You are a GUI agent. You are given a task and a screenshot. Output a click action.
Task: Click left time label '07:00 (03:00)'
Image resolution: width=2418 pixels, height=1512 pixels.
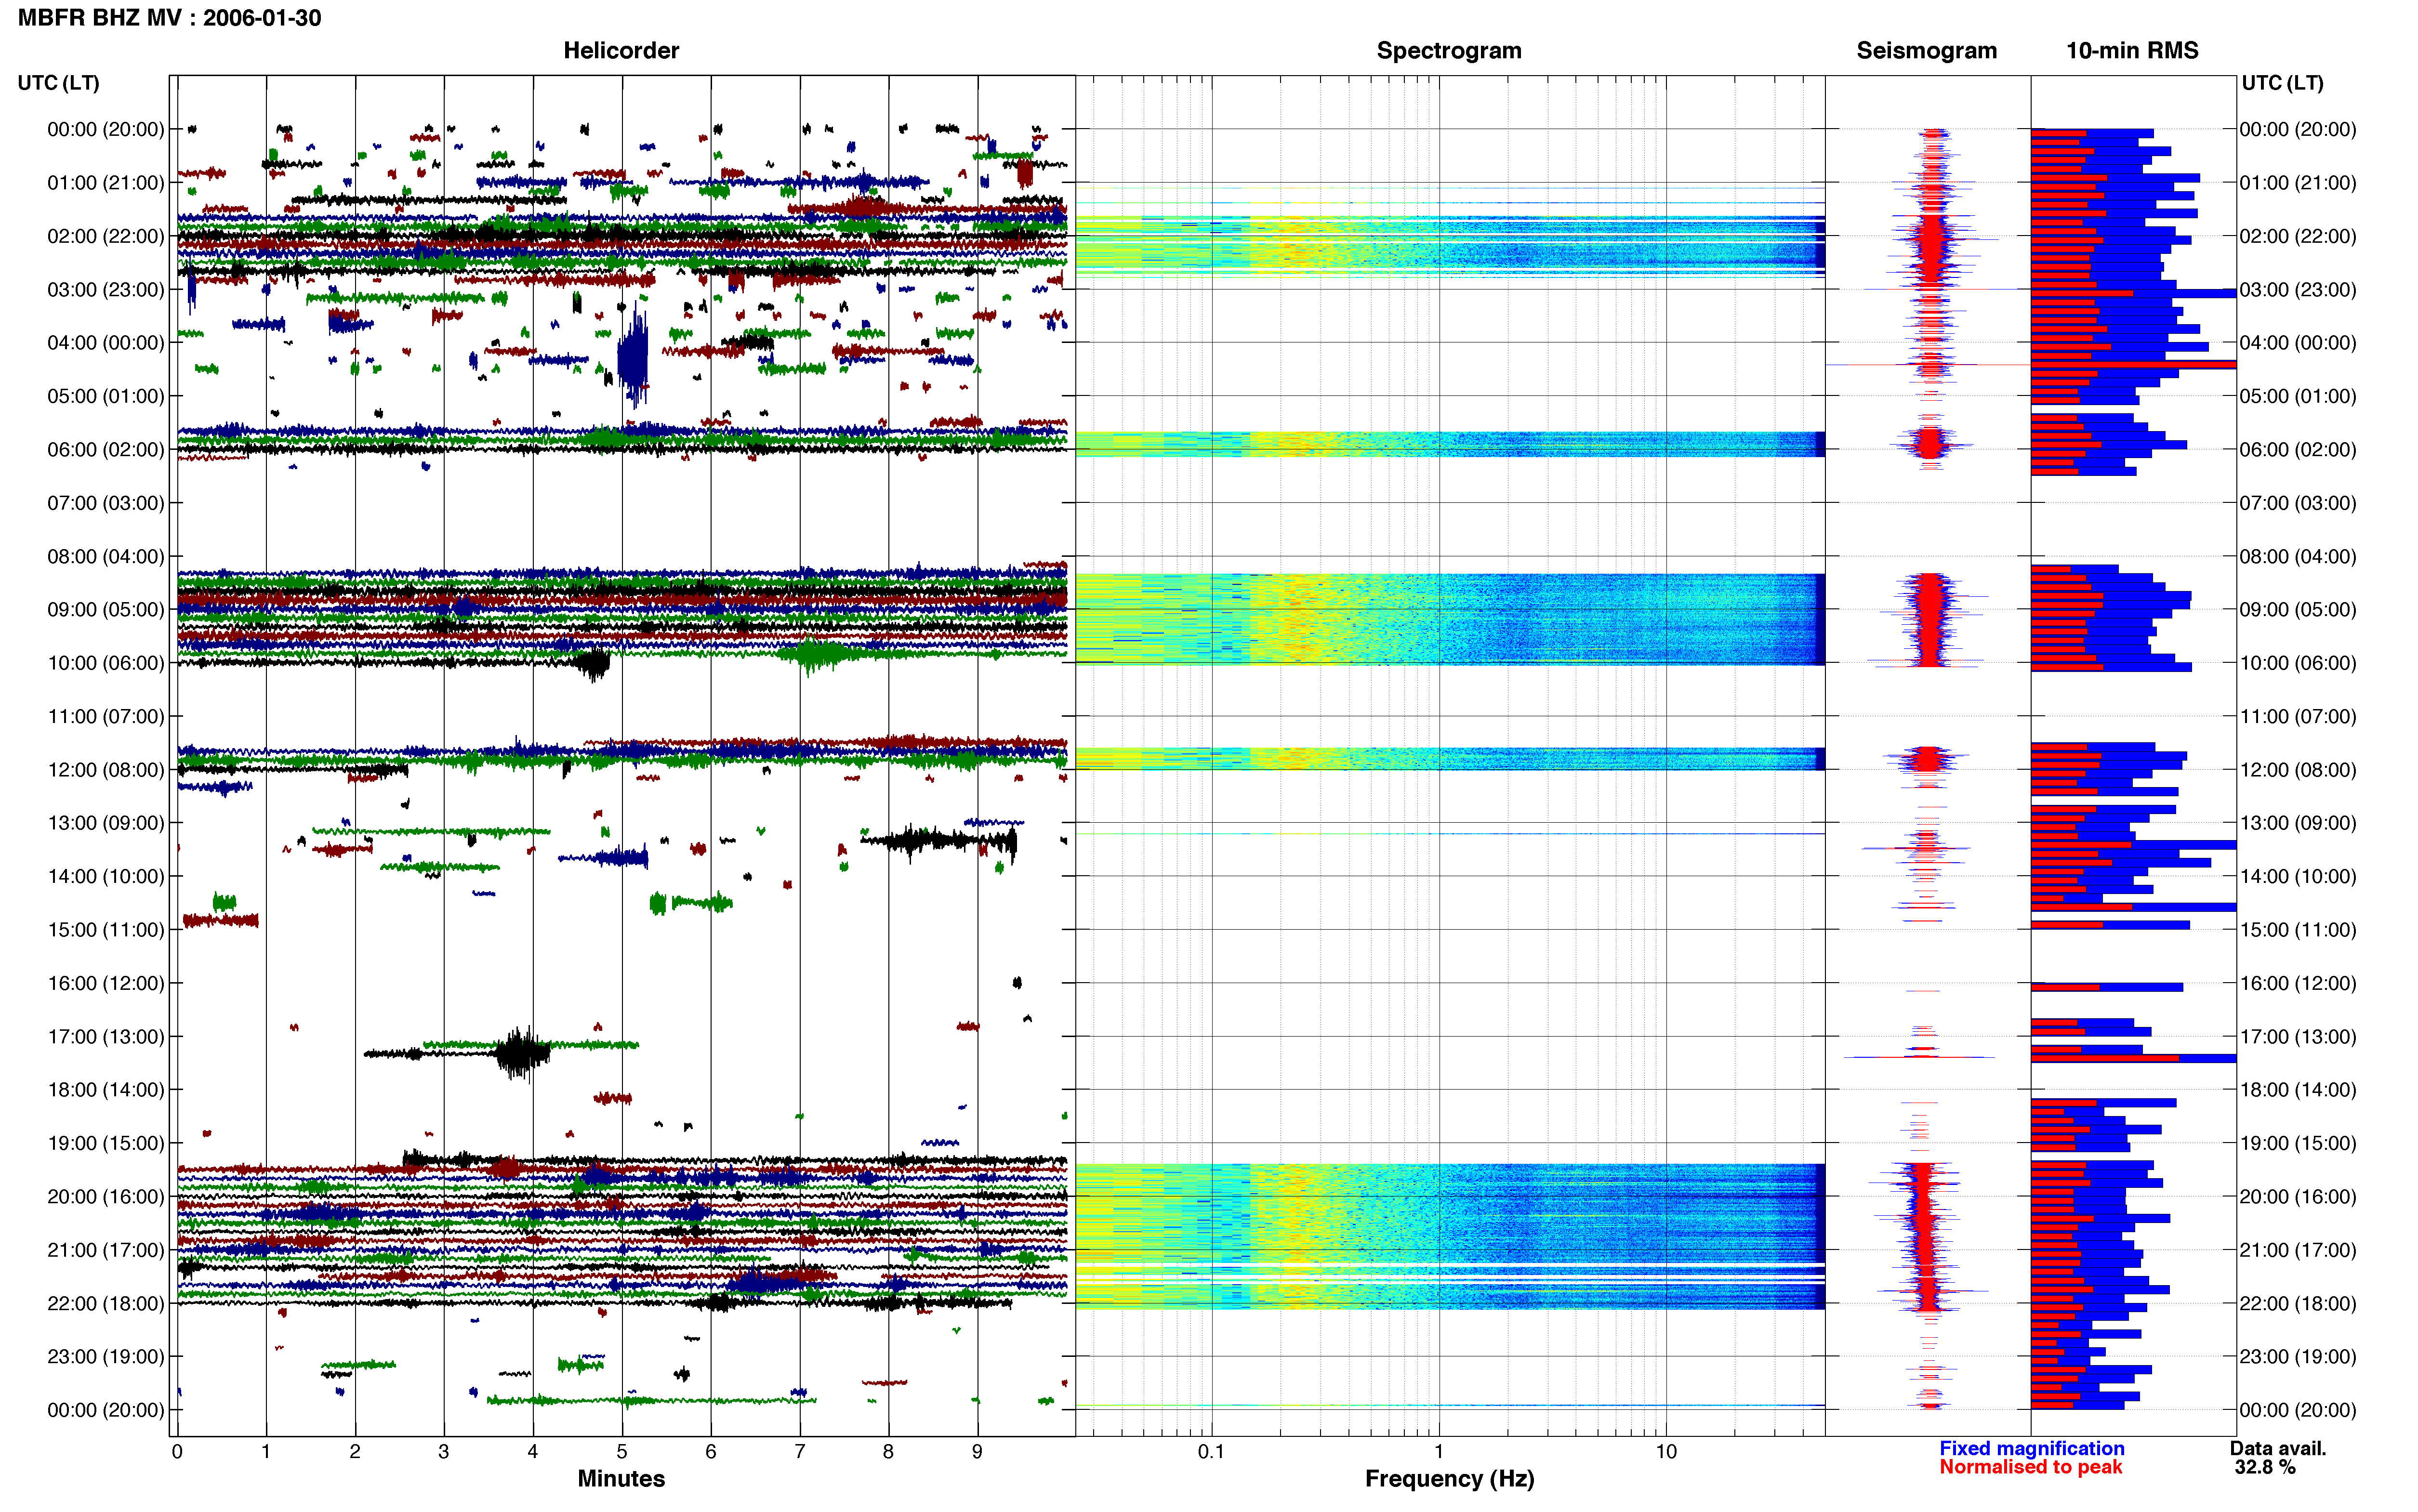click(x=106, y=503)
